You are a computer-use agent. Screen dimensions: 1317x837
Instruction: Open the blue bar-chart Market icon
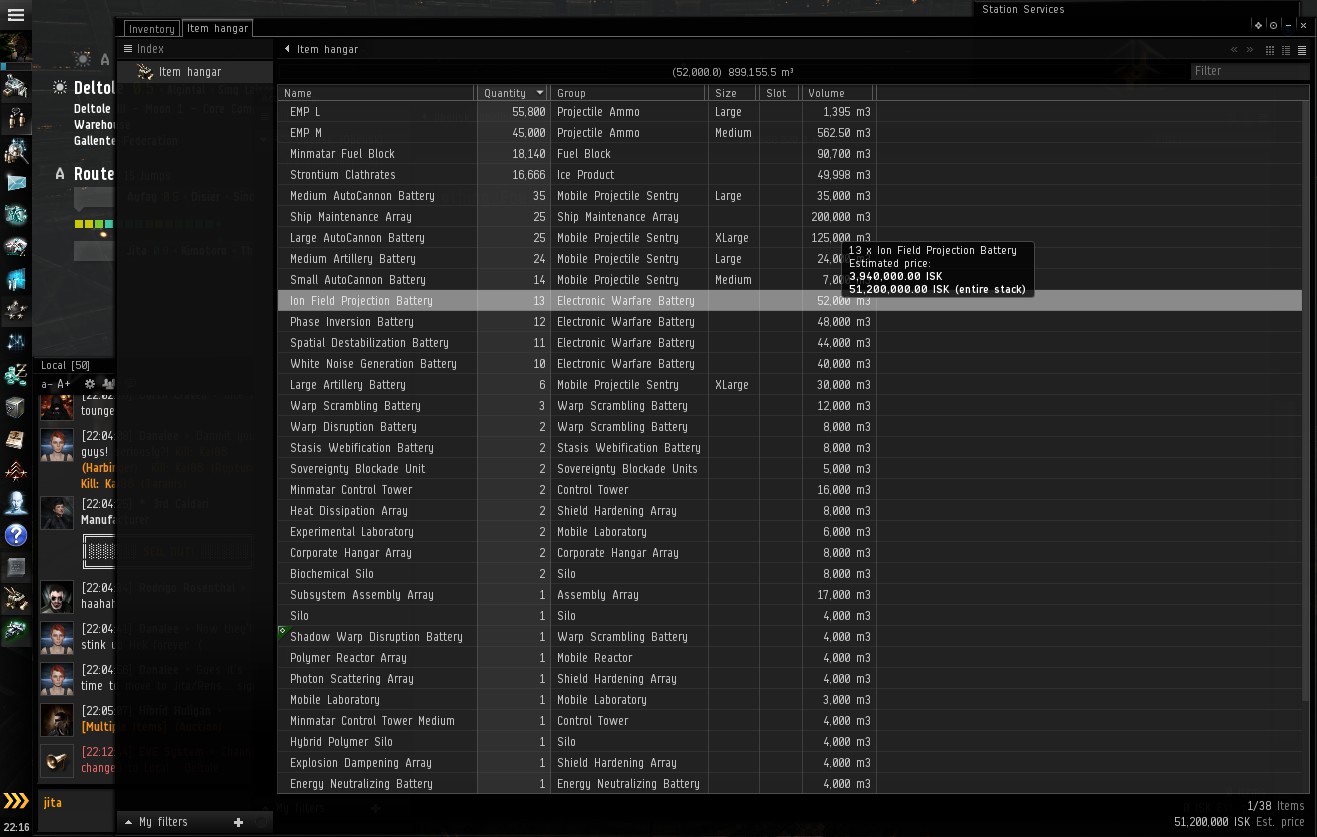[16, 279]
